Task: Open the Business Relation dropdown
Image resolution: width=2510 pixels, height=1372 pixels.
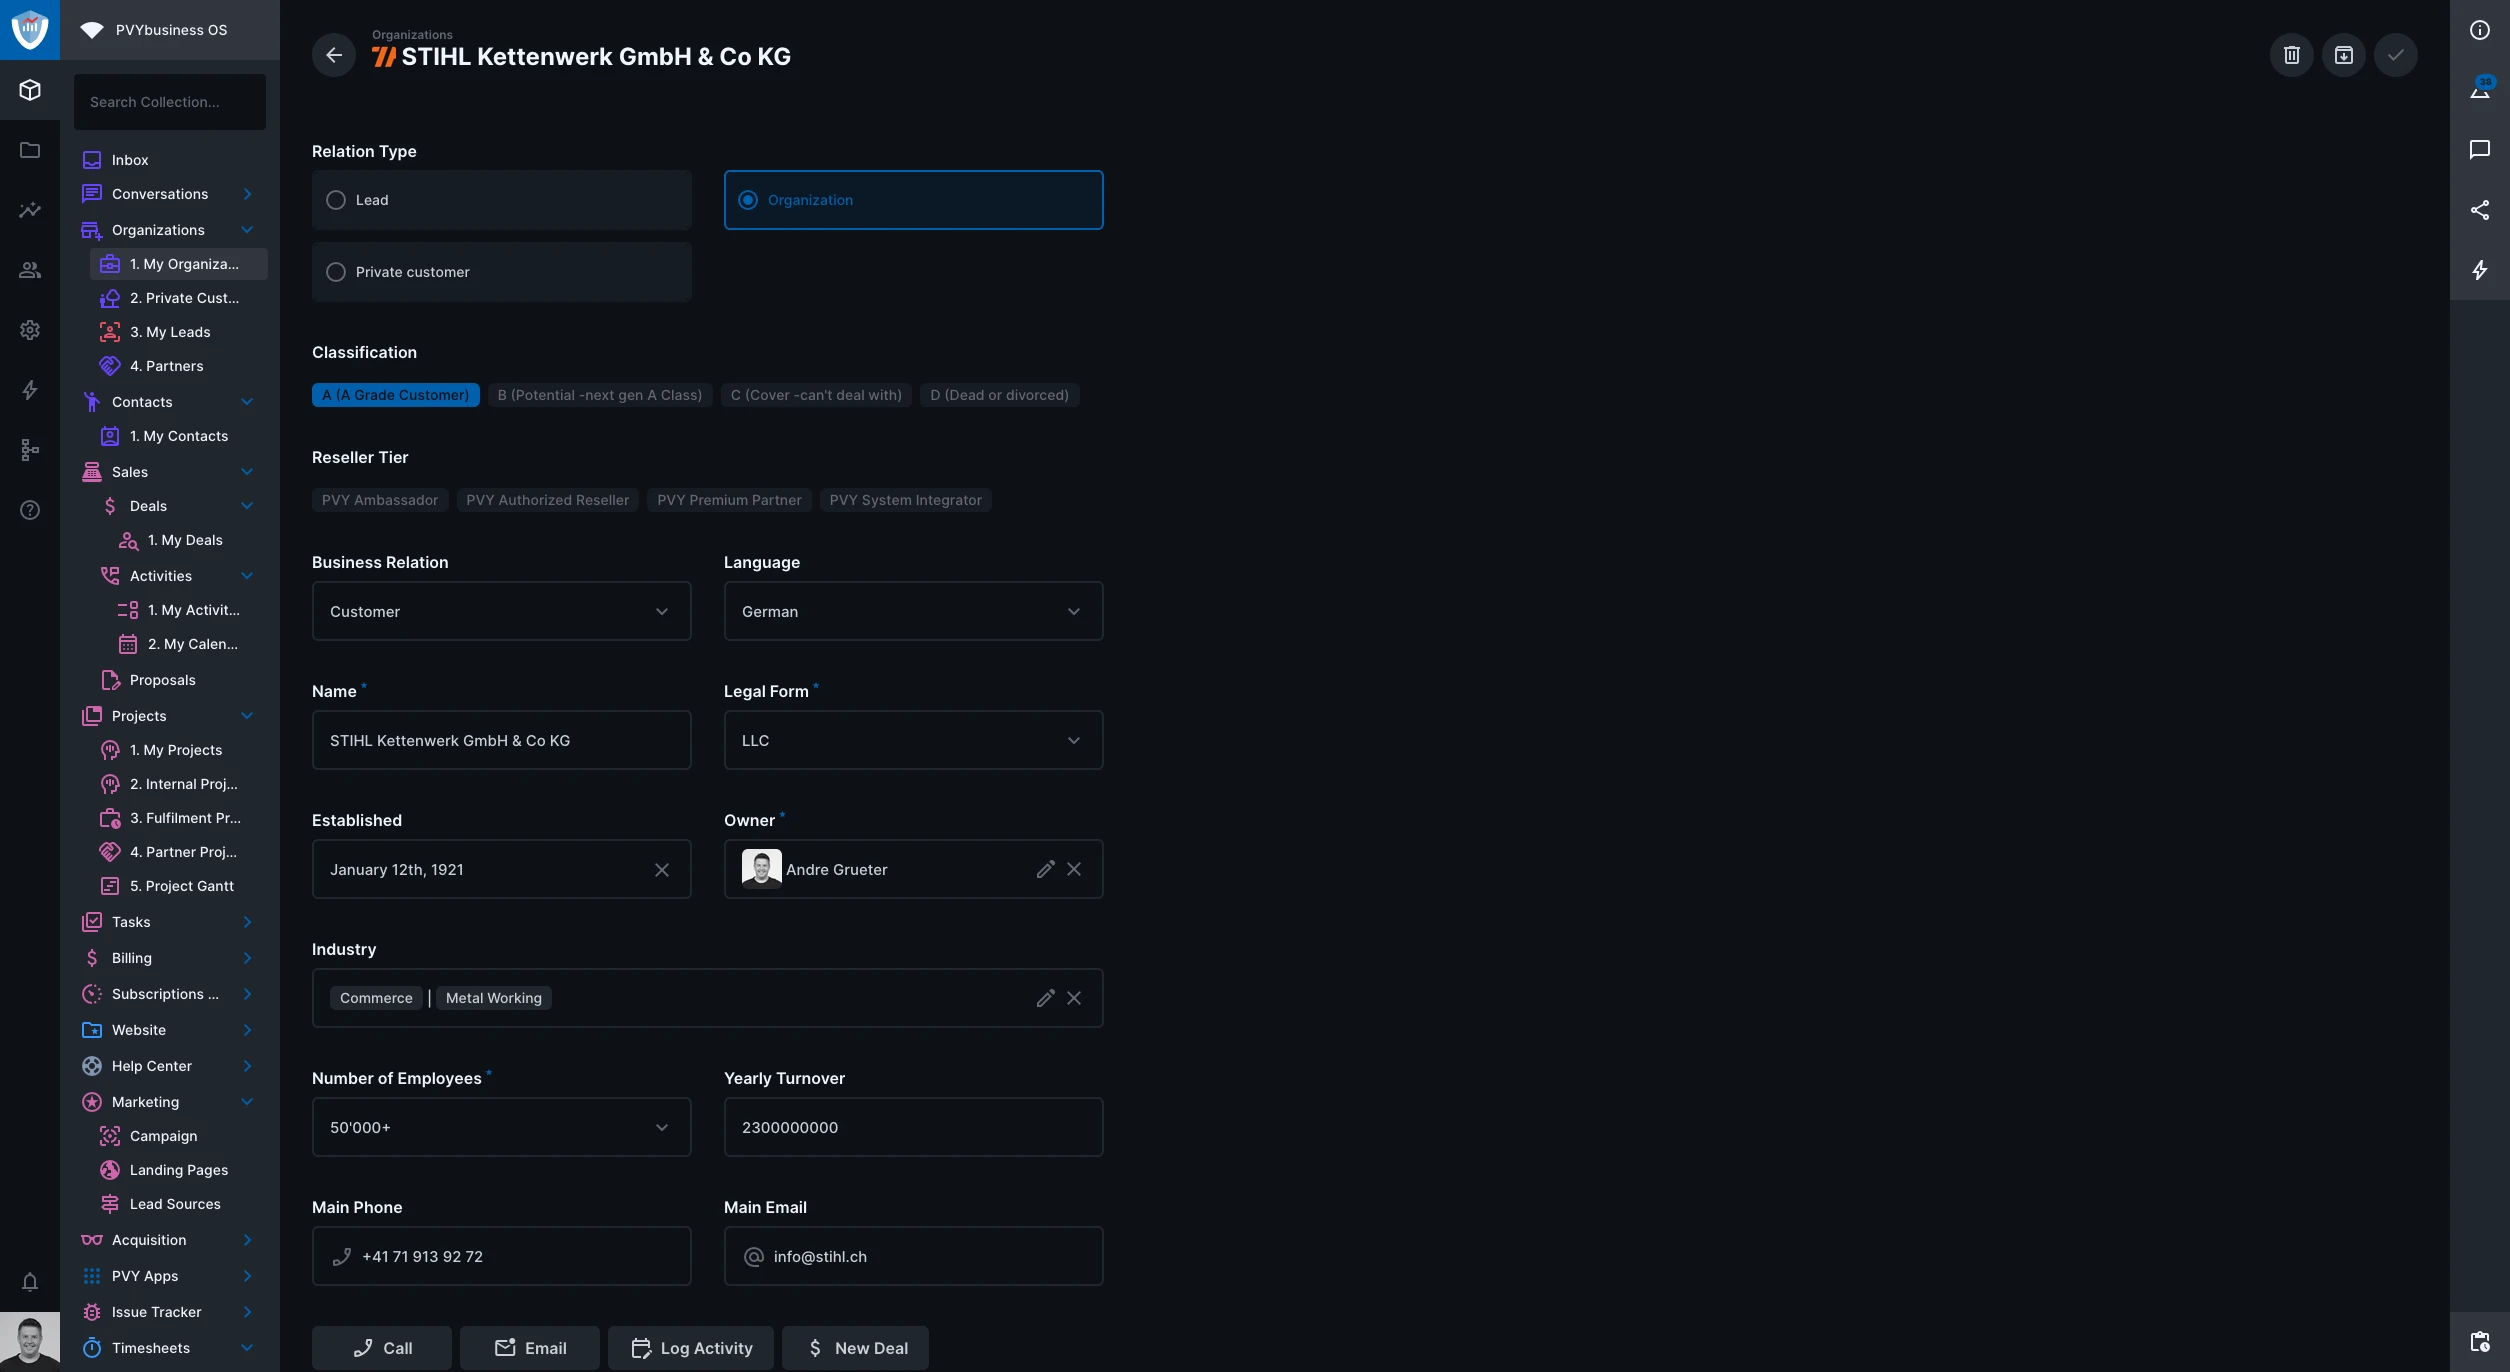Action: (x=502, y=611)
